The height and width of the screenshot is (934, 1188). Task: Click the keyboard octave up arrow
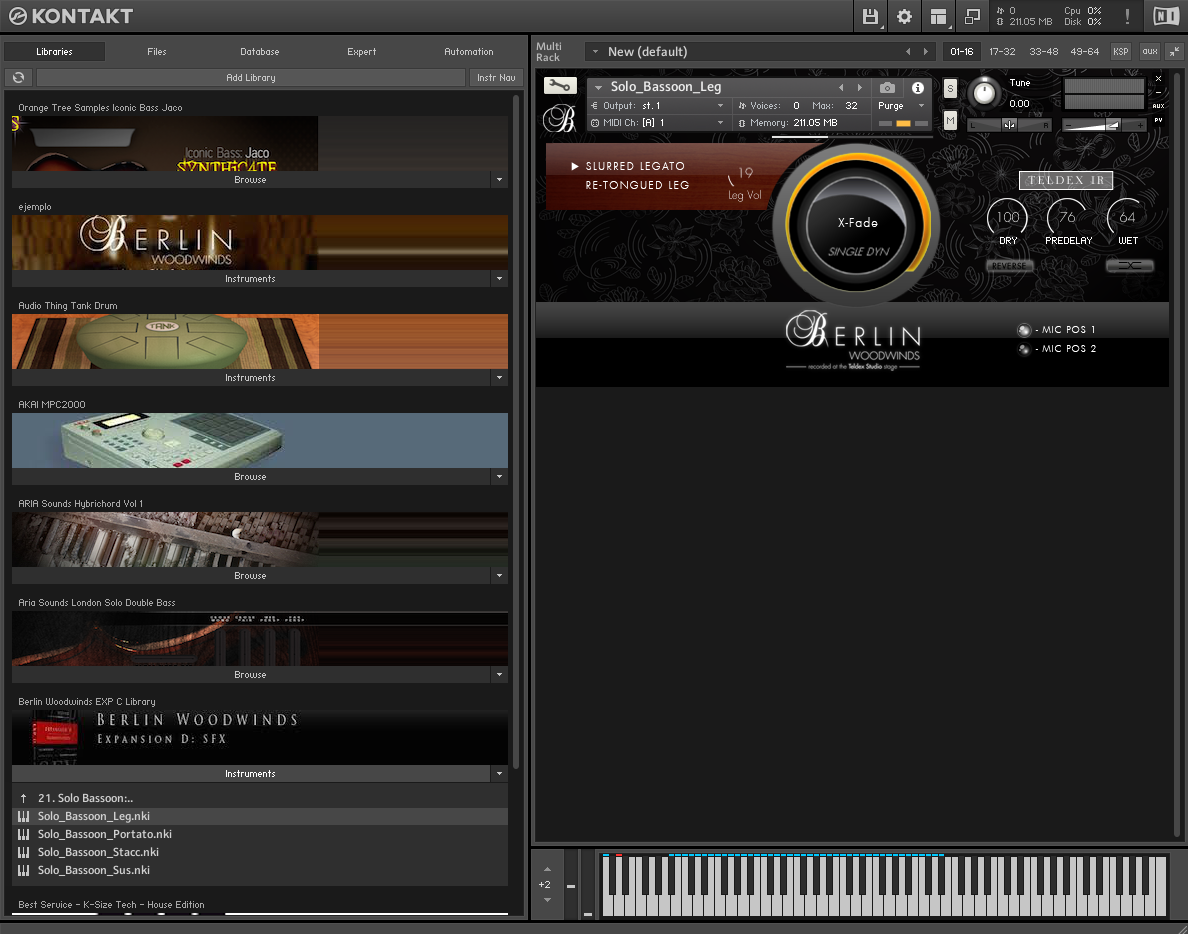point(547,869)
